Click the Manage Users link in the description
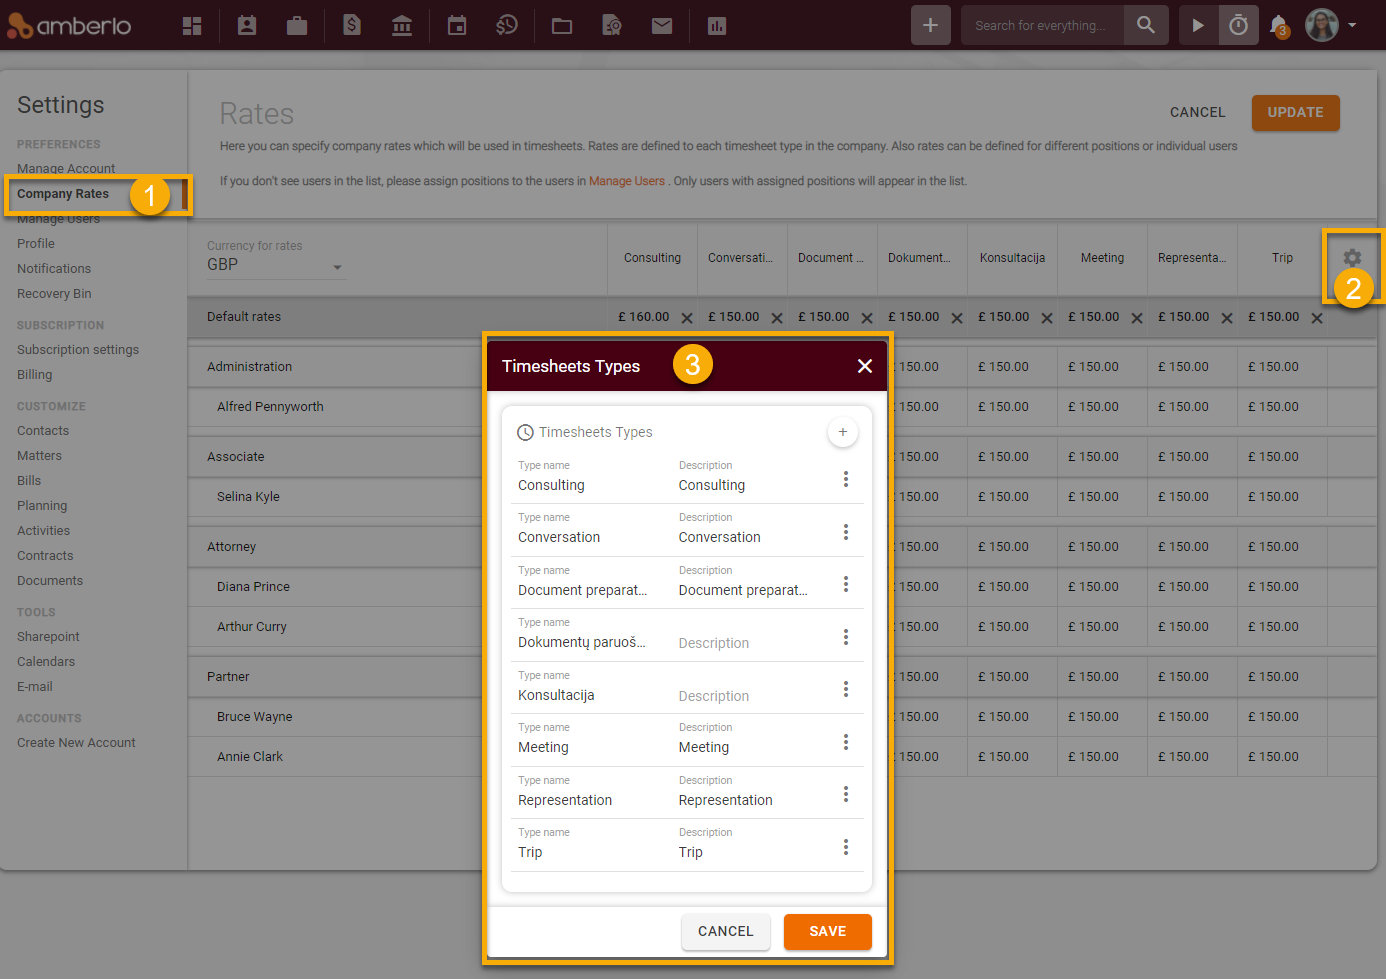 tap(625, 181)
